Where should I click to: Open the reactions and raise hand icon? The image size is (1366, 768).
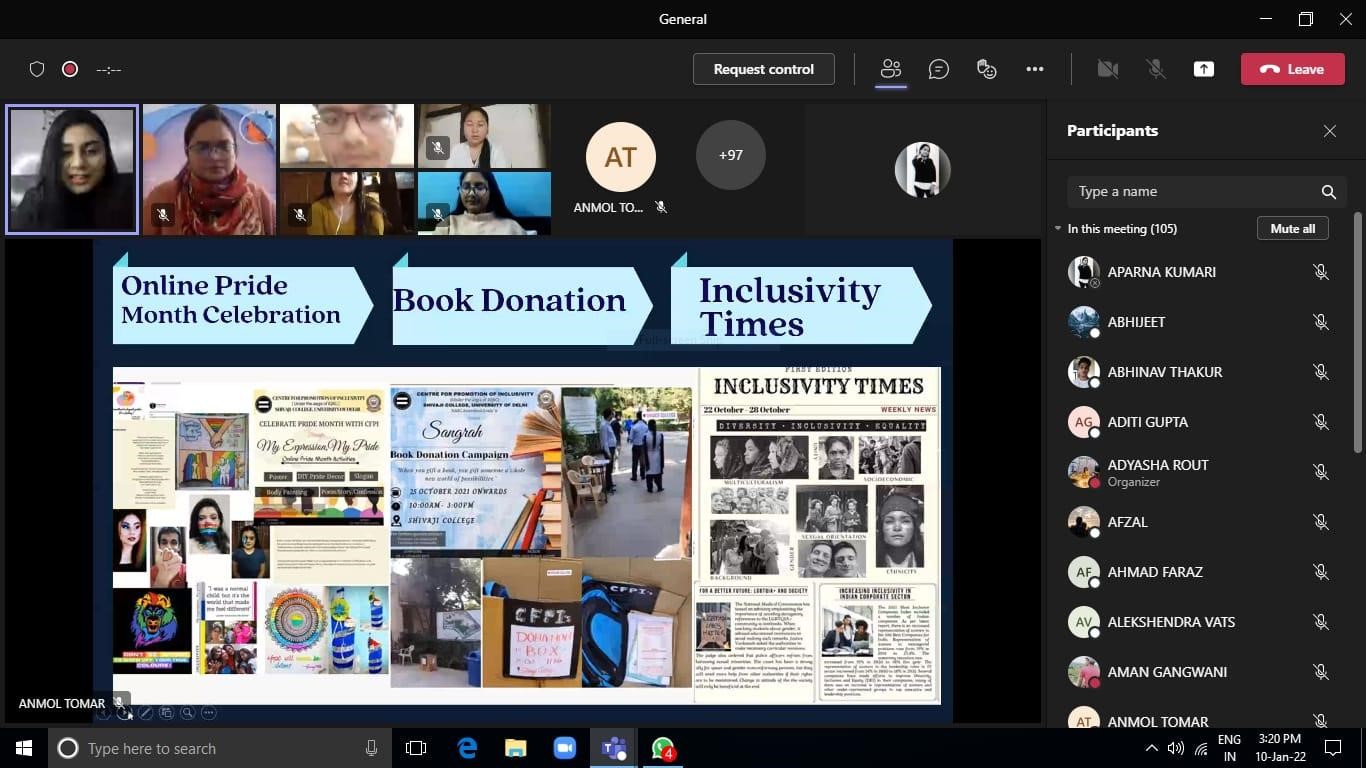987,69
